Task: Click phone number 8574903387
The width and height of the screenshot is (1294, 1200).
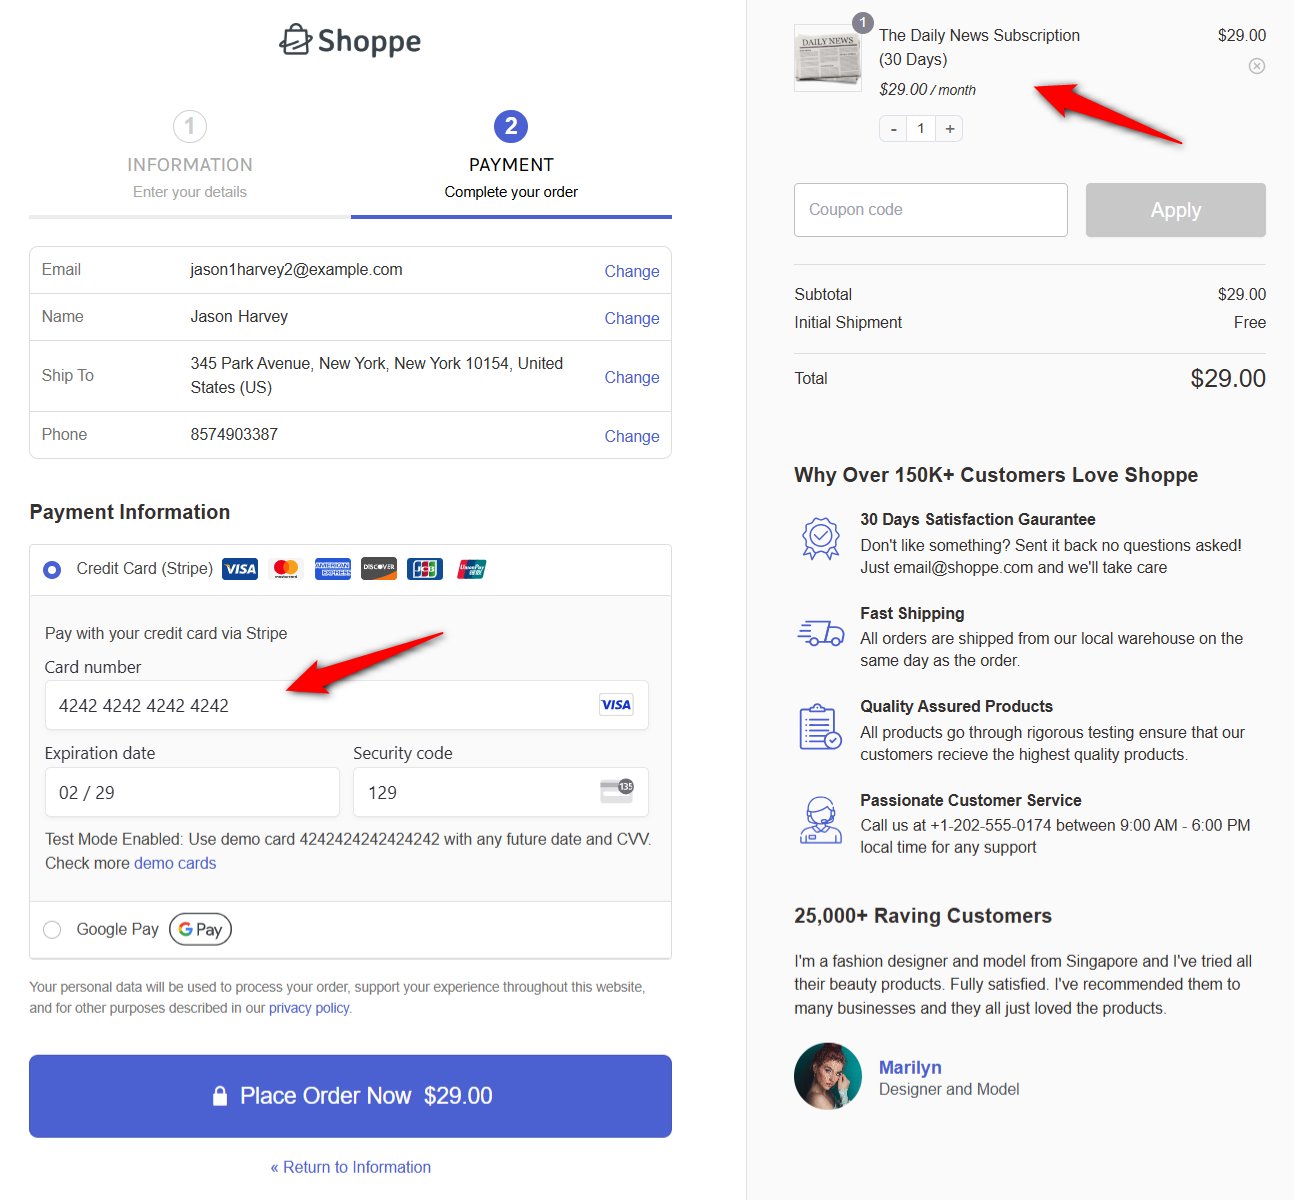Action: point(234,434)
